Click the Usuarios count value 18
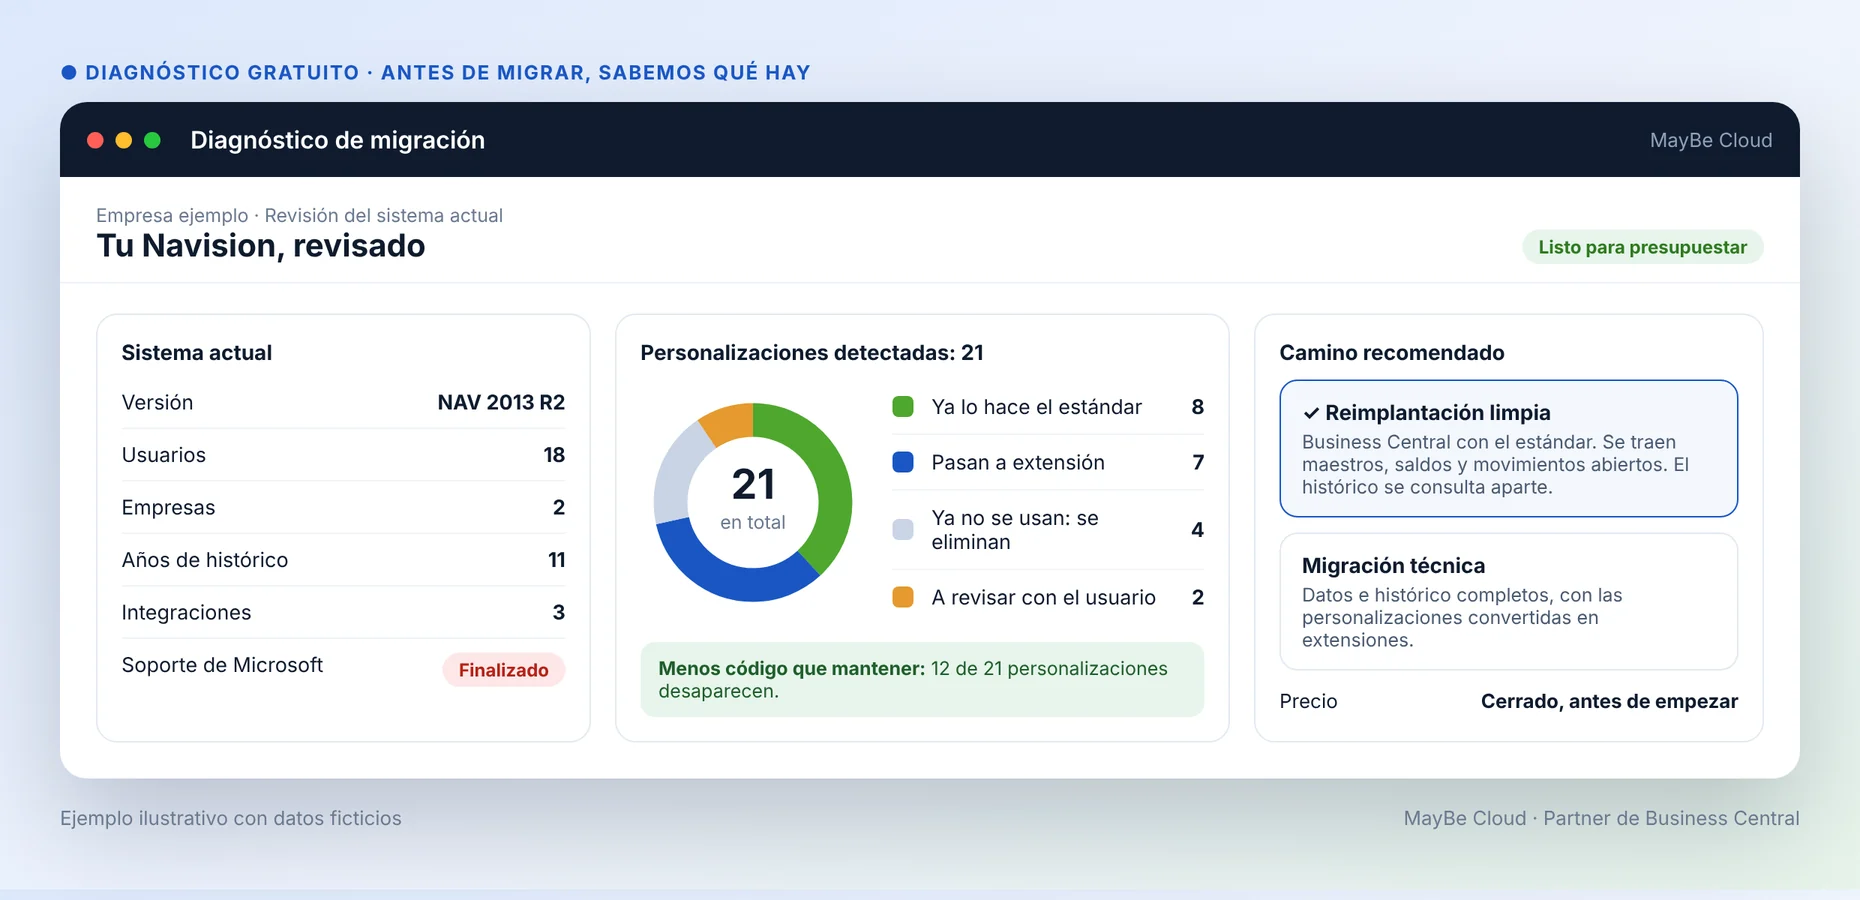This screenshot has height=900, width=1860. click(554, 455)
